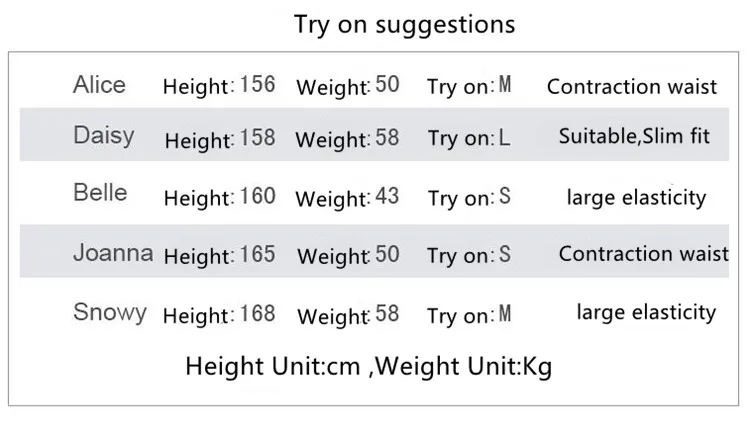Select the name Daisy
Image resolution: width=750 pixels, height=429 pixels.
point(104,136)
